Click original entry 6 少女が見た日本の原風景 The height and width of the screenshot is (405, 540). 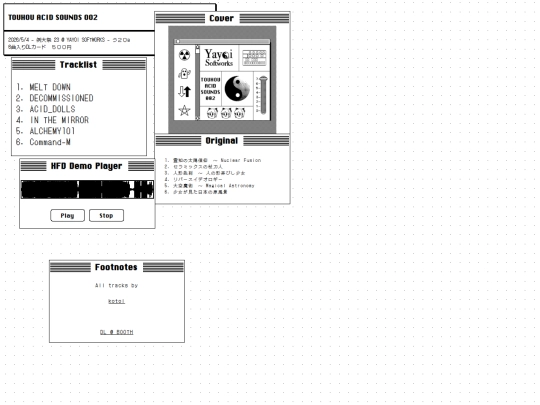[196, 192]
